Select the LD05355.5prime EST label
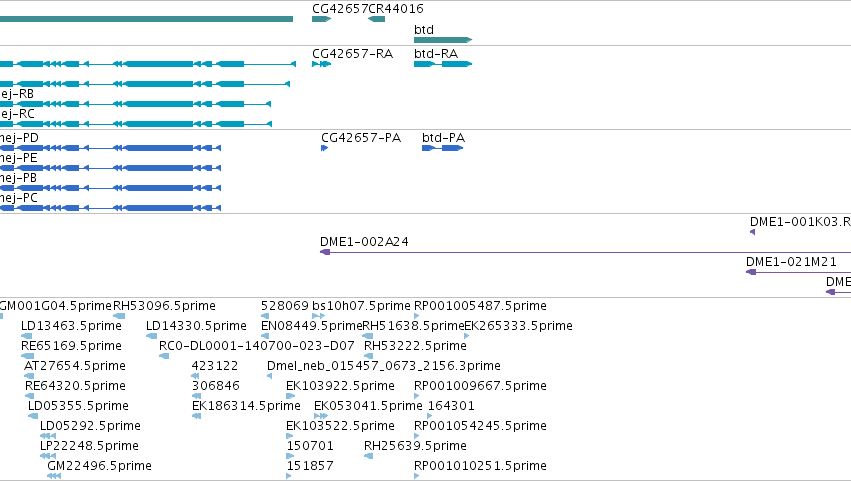Image resolution: width=851 pixels, height=481 pixels. pos(78,406)
